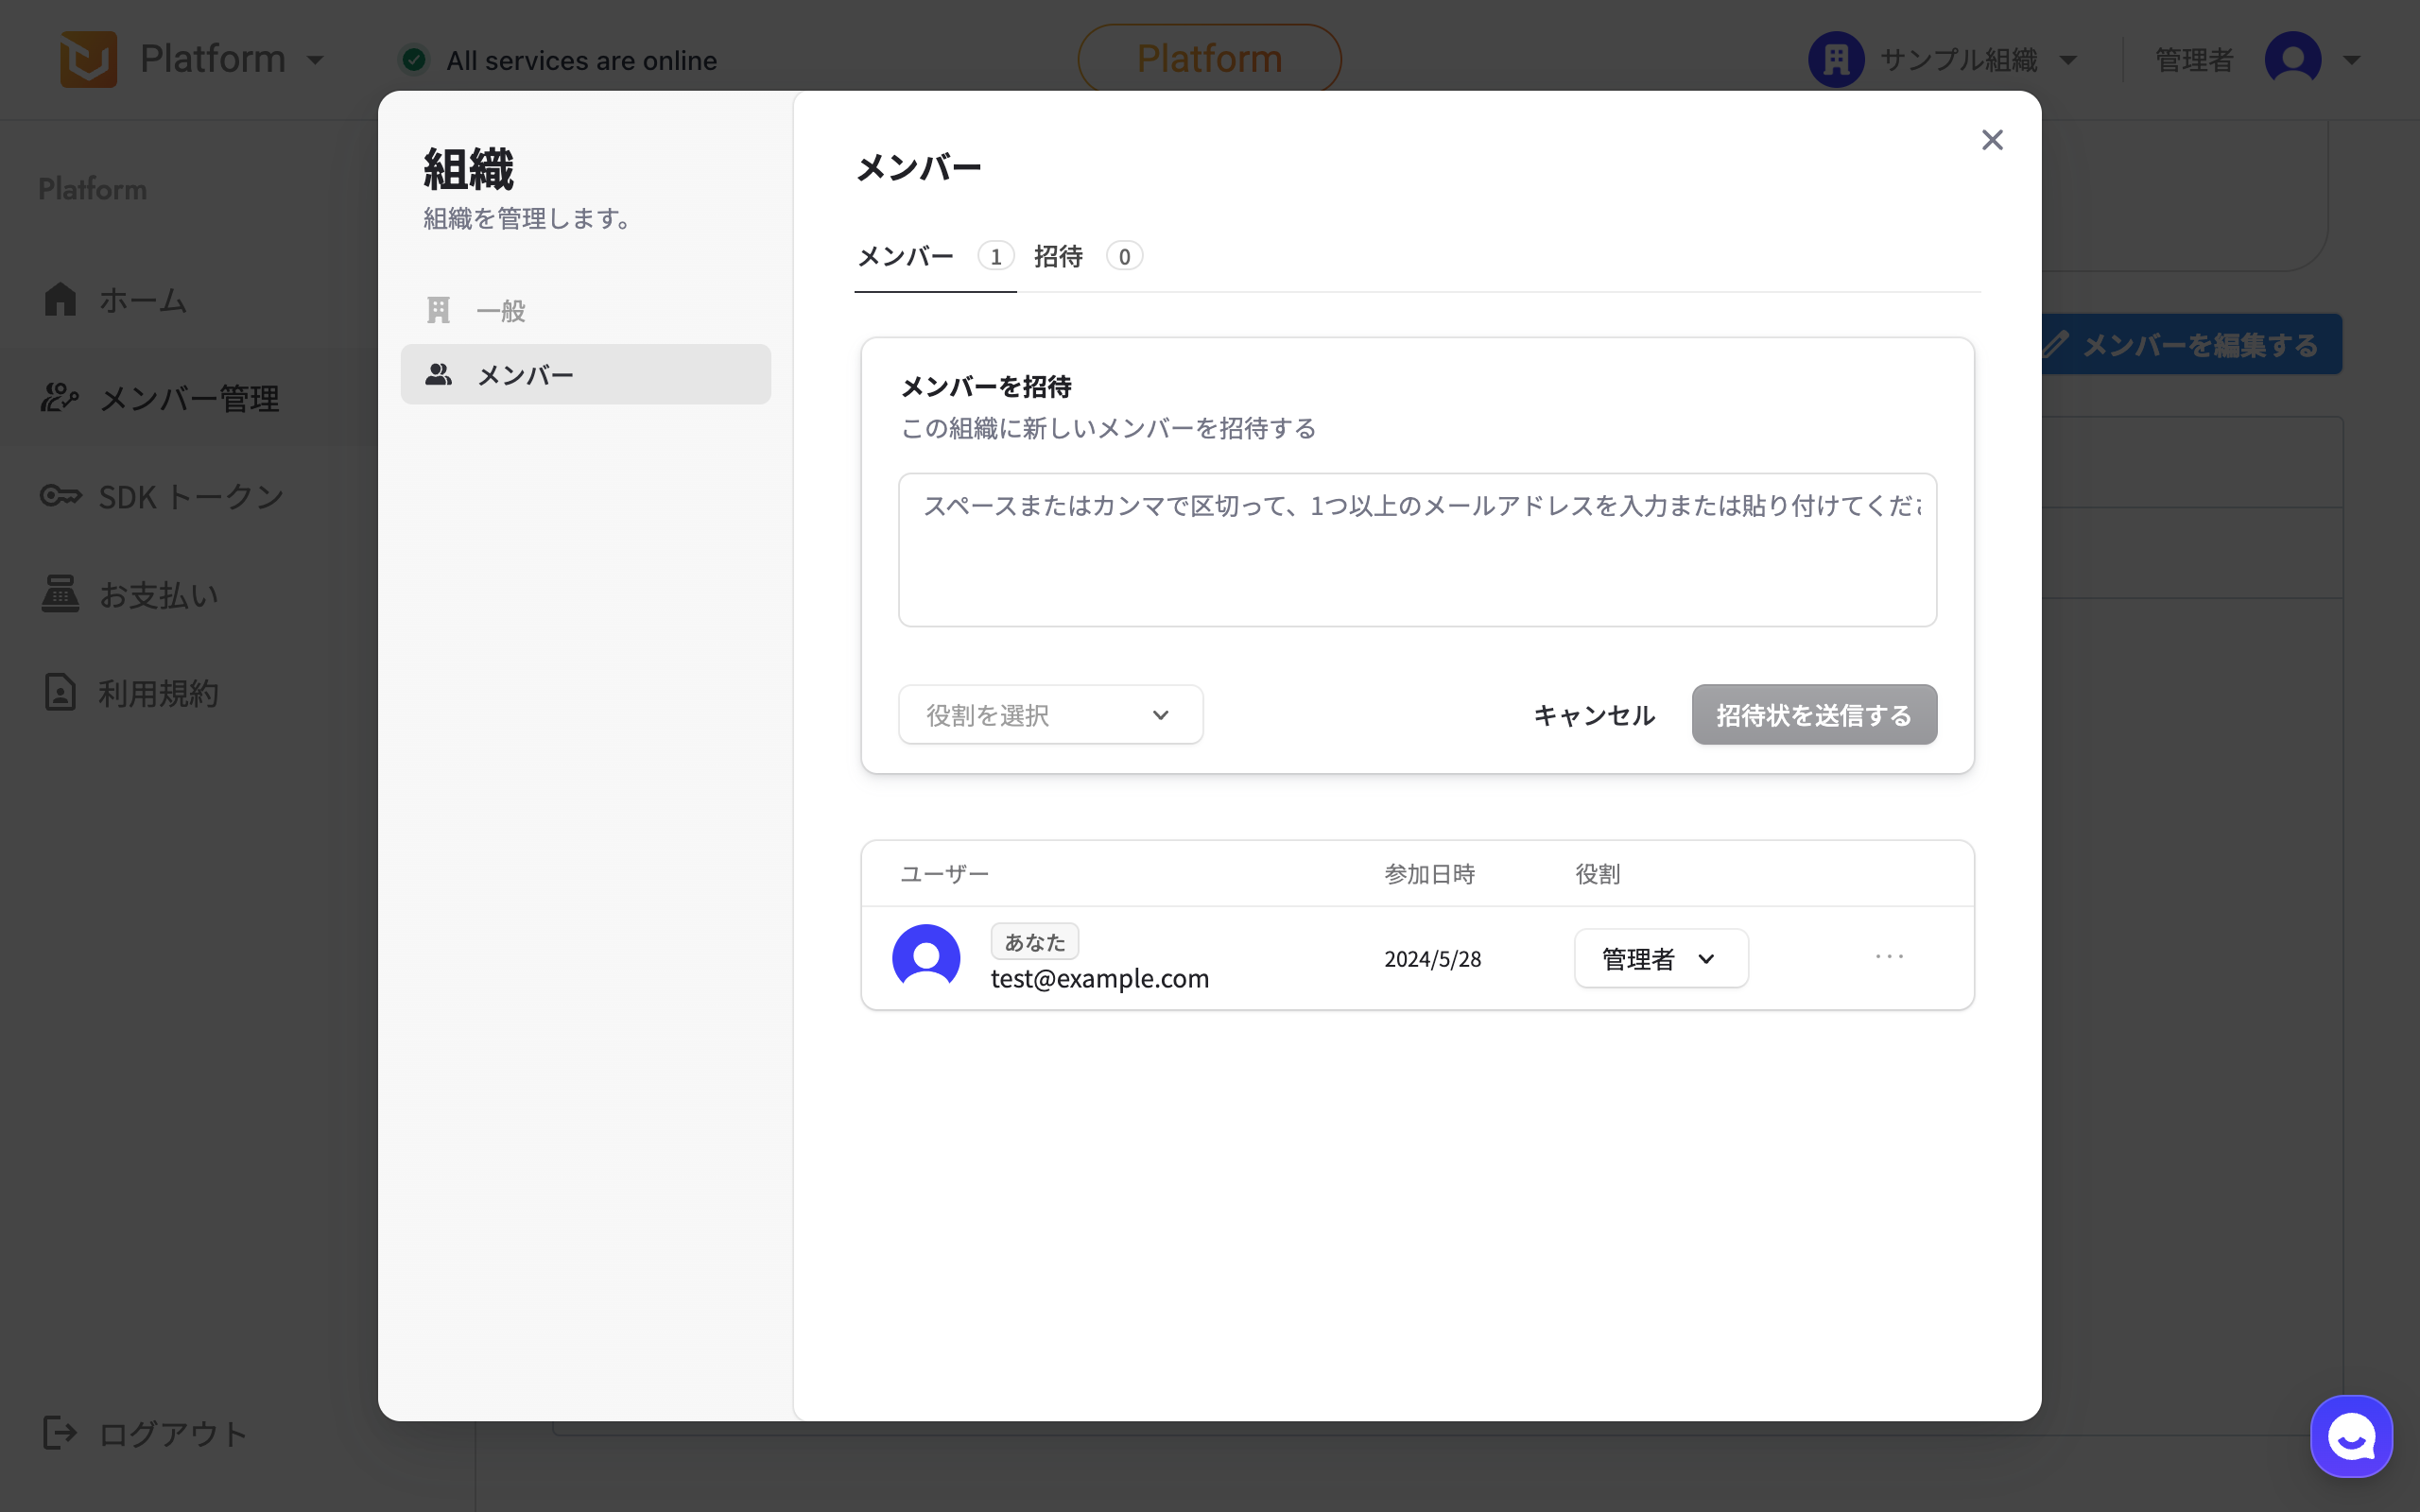
Task: Click the Platform logo icon
Action: (88, 59)
